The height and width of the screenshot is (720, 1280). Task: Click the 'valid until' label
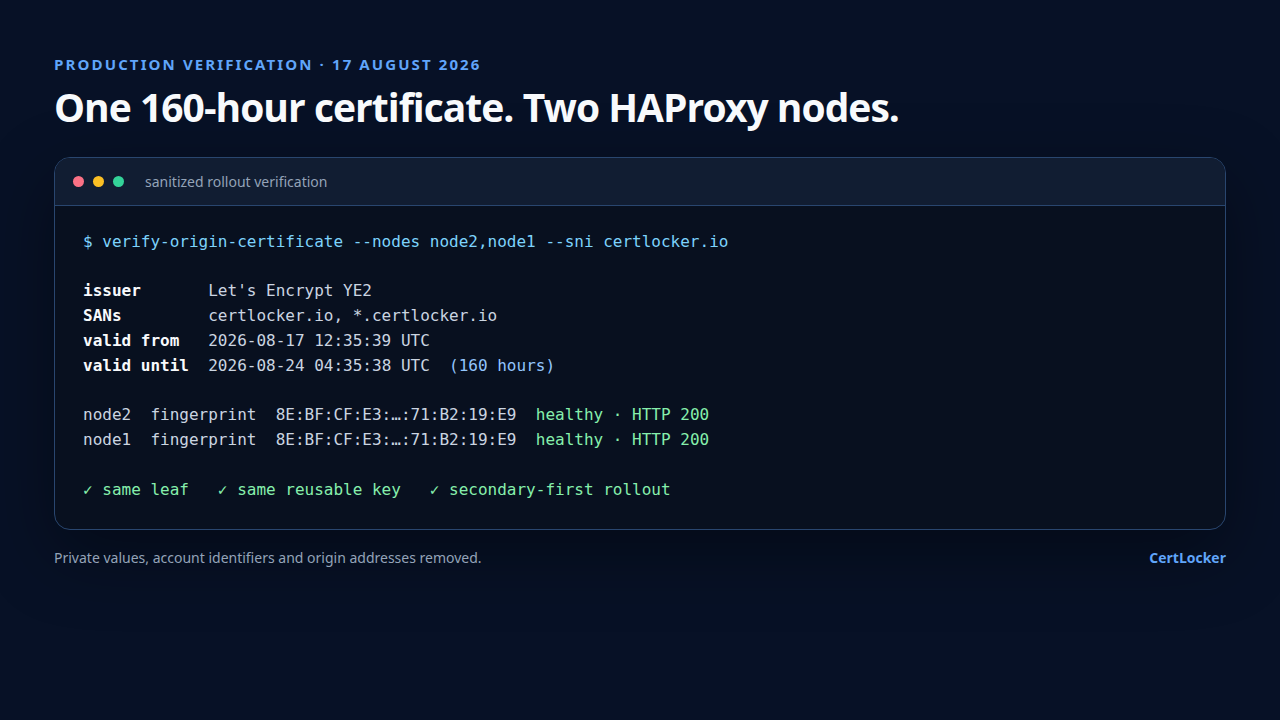(x=136, y=366)
